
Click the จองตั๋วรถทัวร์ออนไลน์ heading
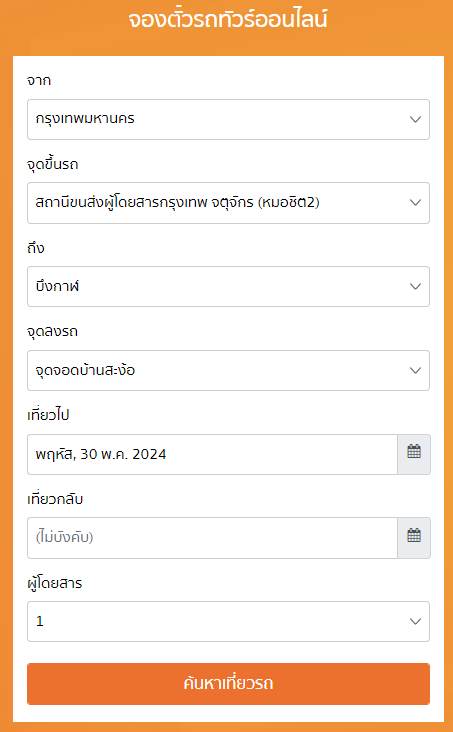click(228, 20)
